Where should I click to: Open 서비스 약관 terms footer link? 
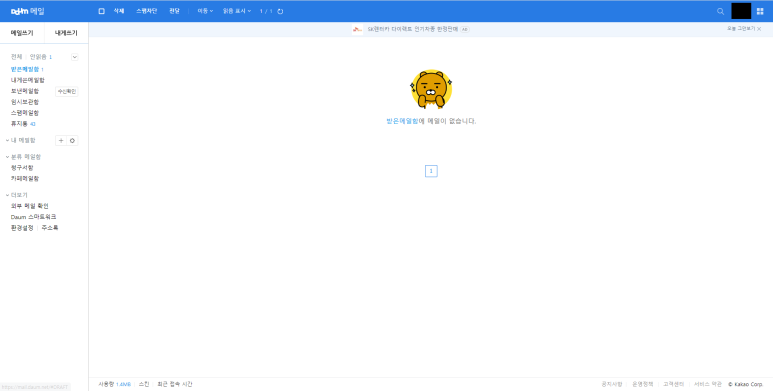pyautogui.click(x=708, y=384)
